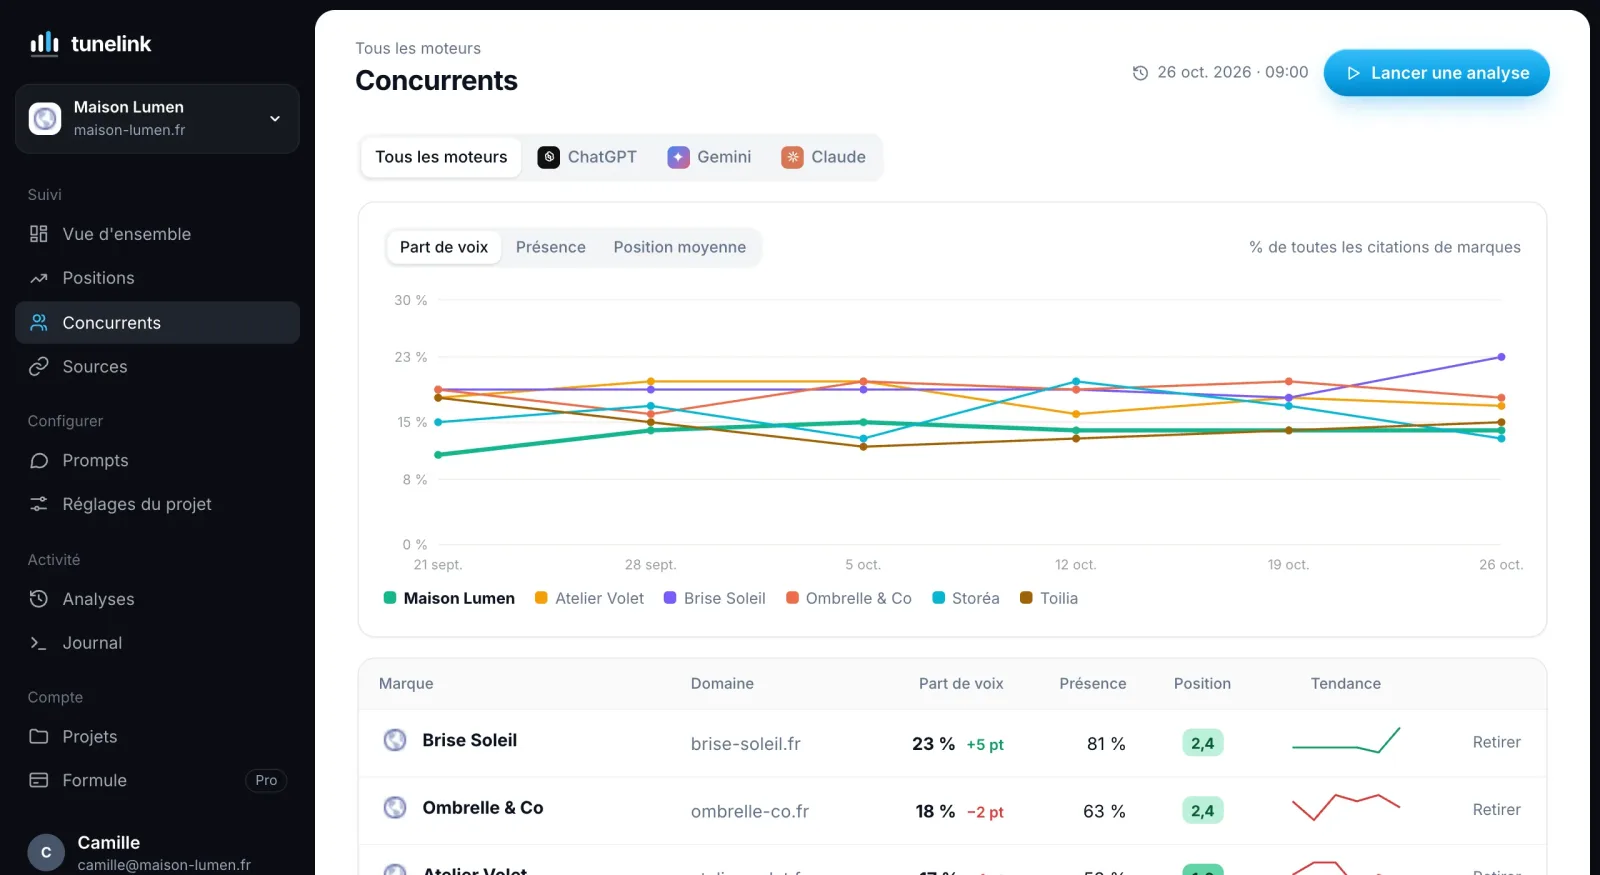
Task: Select the Tous les moteurs tab
Action: 441,157
